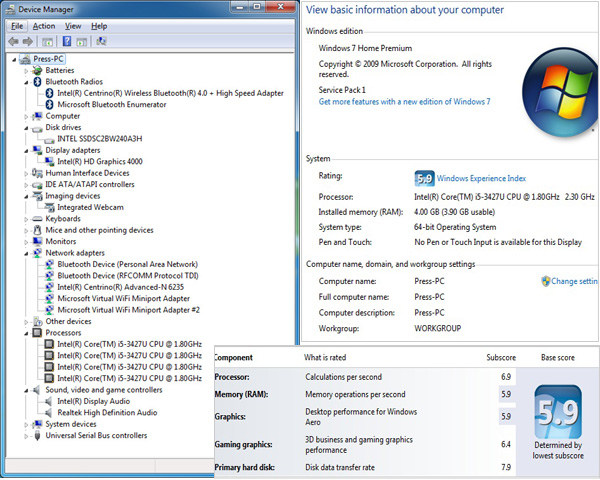Screen dimensions: 600x480
Task: Close the Device Manager window
Action: click(281, 7)
